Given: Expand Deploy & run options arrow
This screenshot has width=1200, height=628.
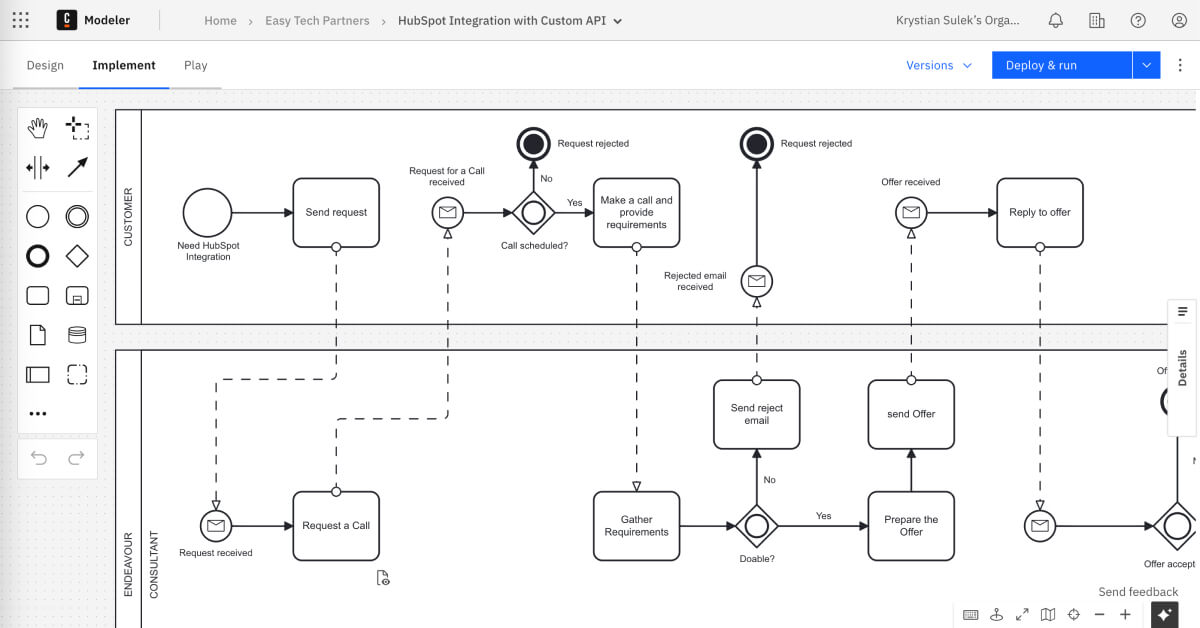Looking at the screenshot, I should coord(1146,65).
